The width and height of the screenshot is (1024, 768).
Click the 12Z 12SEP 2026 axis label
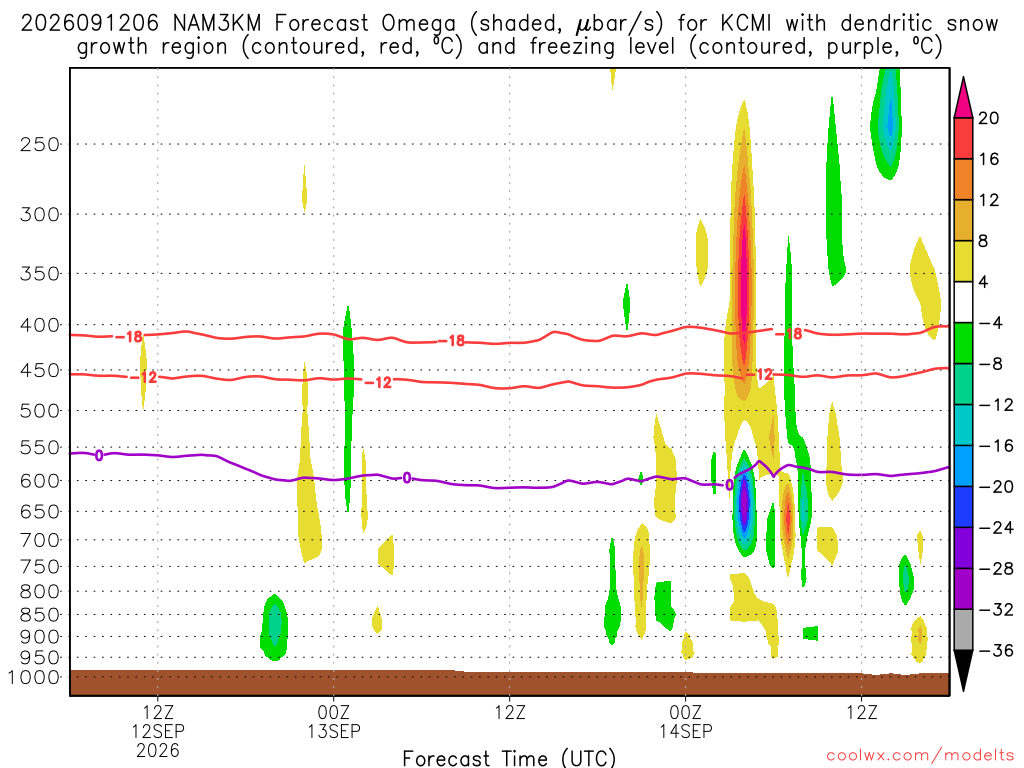pos(158,731)
